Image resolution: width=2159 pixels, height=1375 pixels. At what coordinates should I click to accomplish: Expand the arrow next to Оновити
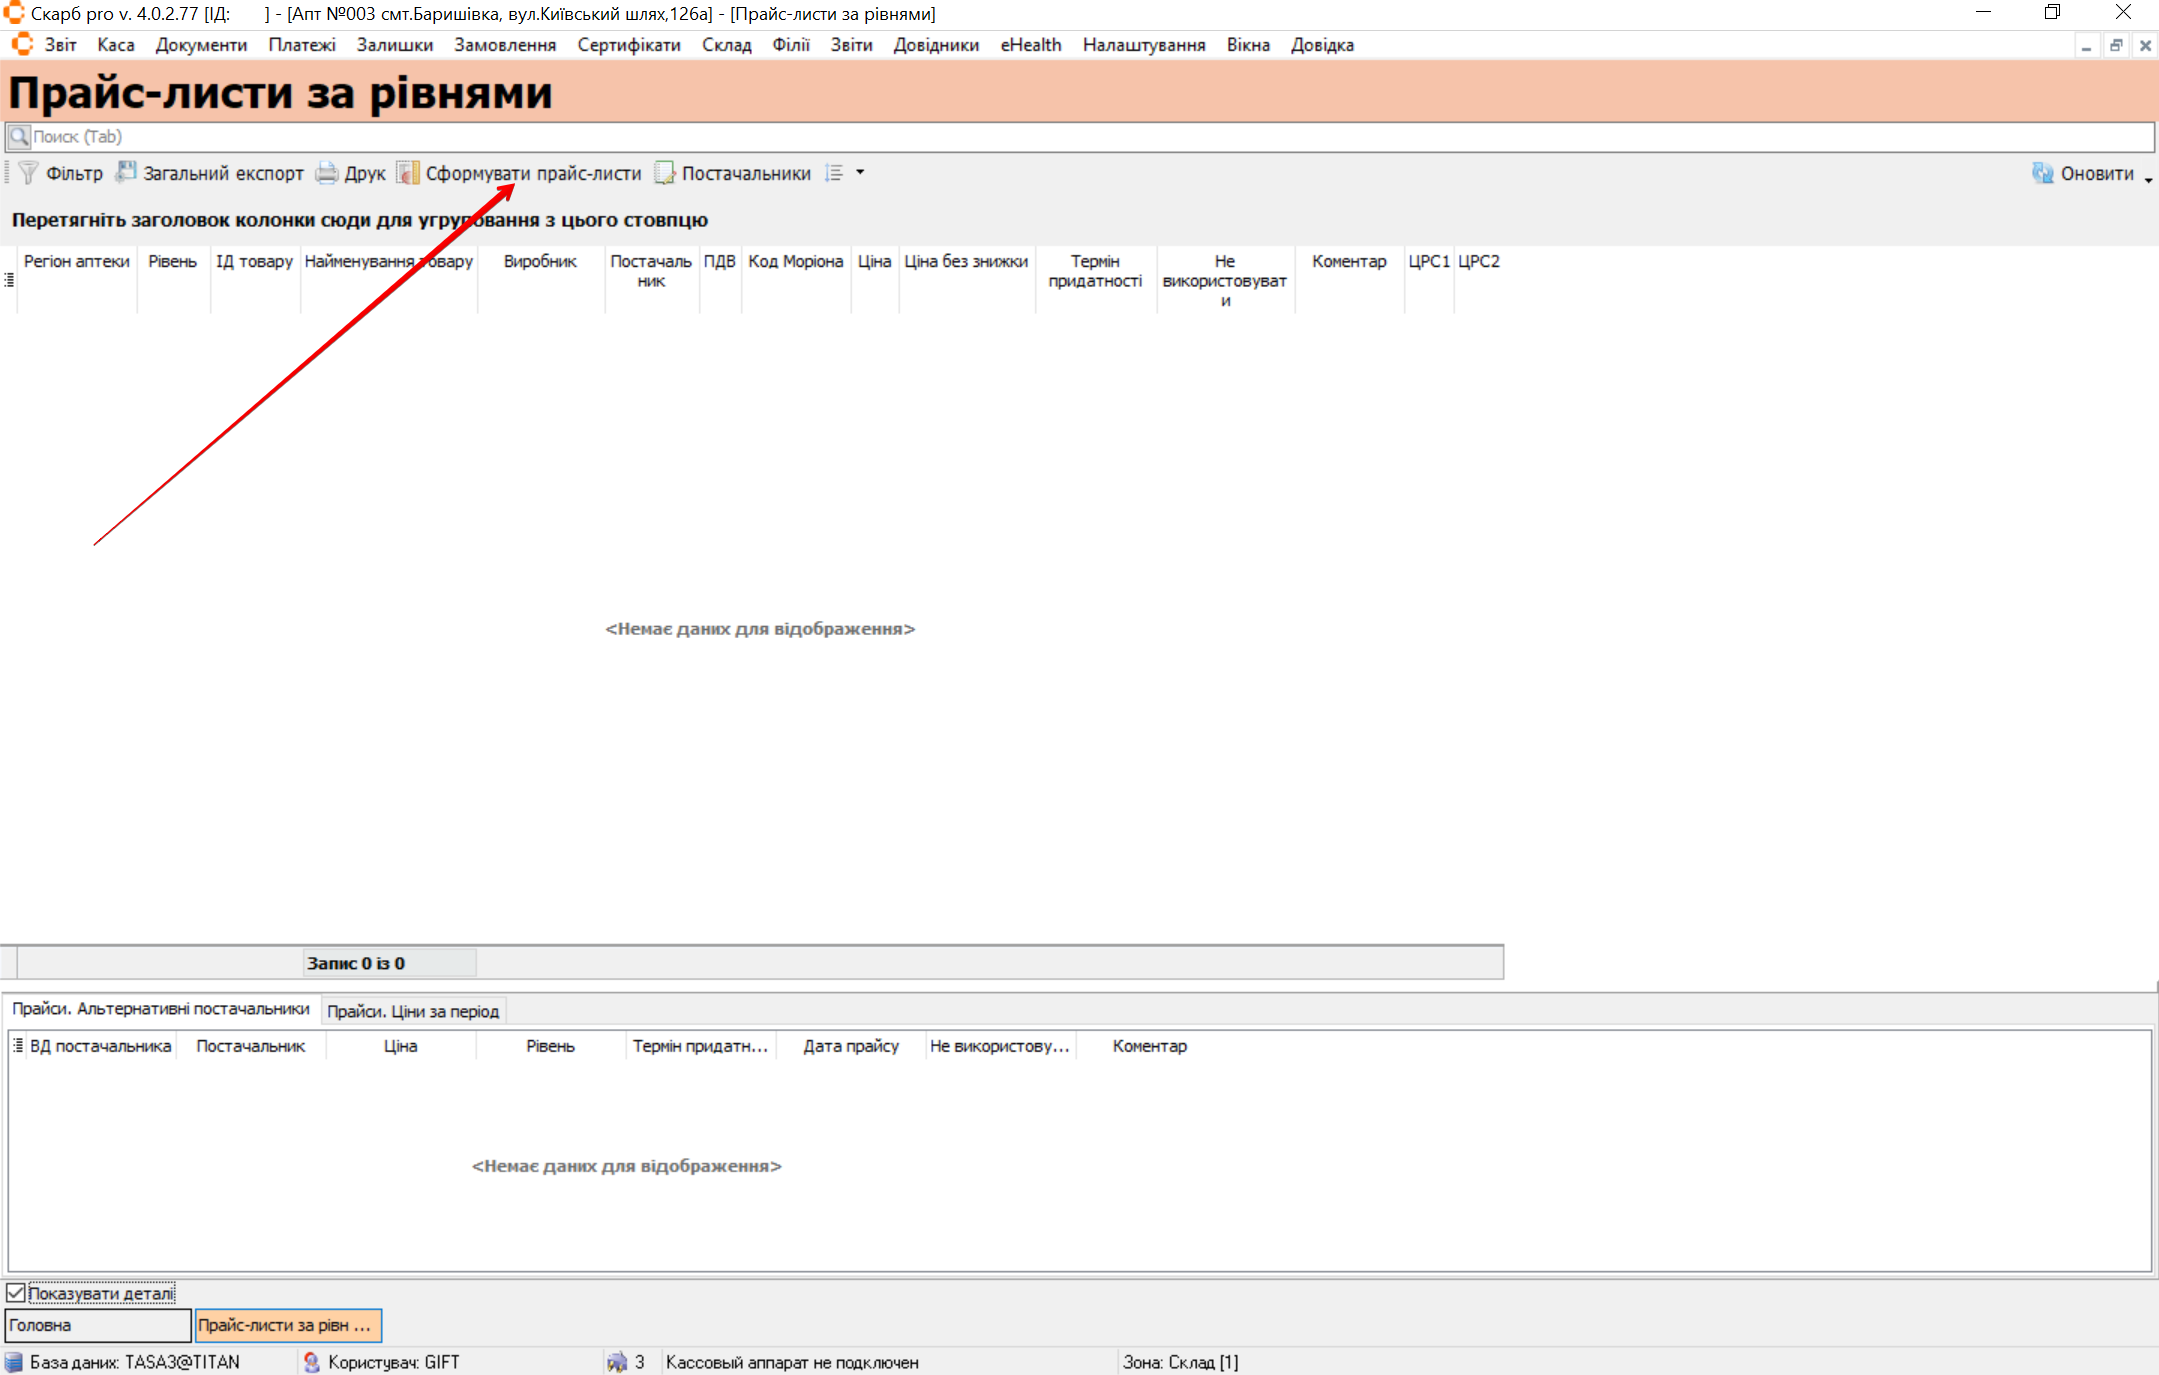(x=2148, y=178)
